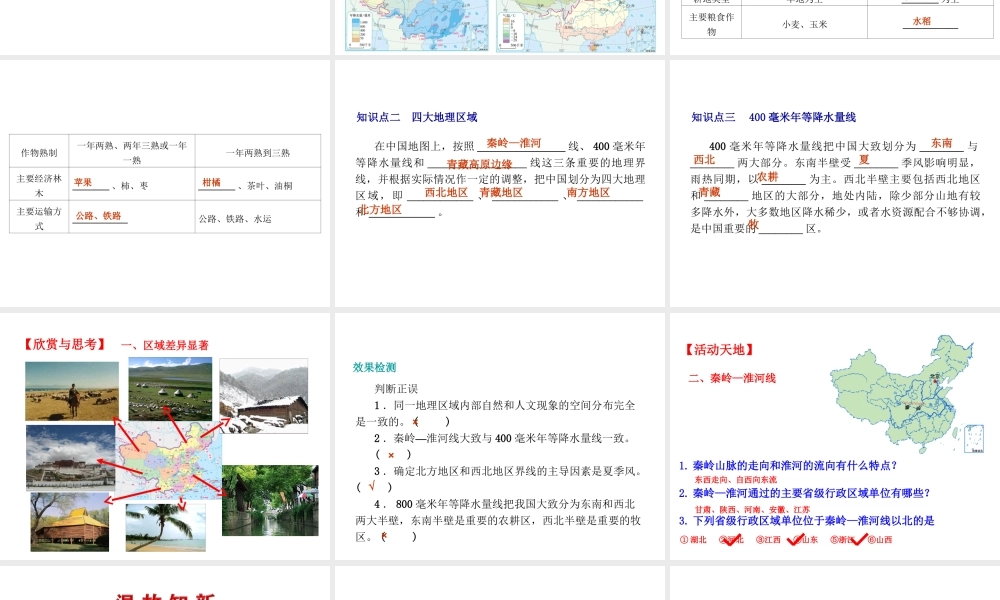Image resolution: width=1000 pixels, height=600 pixels.
Task: Click the 判断正误 line
Action: (396, 388)
